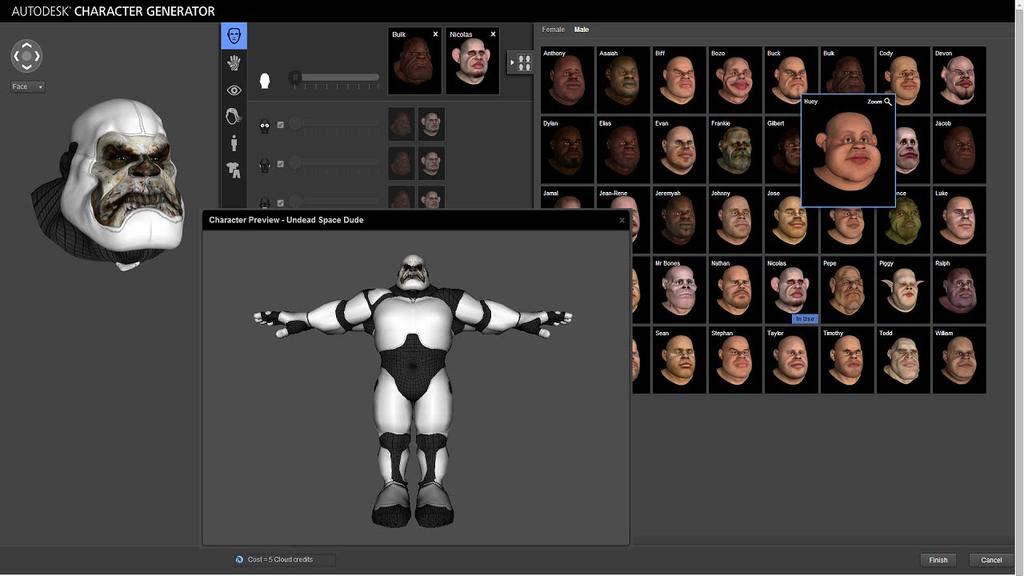The height and width of the screenshot is (576, 1024).
Task: Choose the Johnny face preset
Action: coord(735,219)
